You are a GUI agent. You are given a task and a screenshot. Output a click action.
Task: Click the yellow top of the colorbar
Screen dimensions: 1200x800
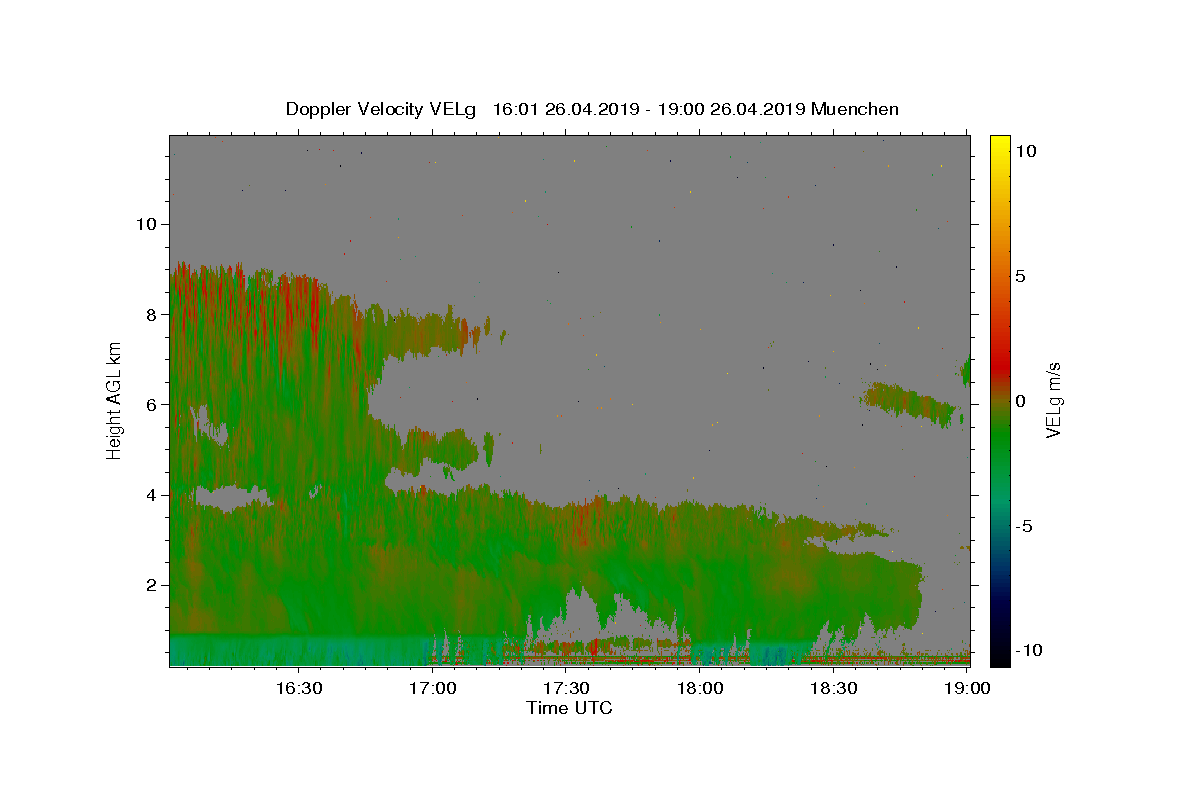pyautogui.click(x=1000, y=146)
